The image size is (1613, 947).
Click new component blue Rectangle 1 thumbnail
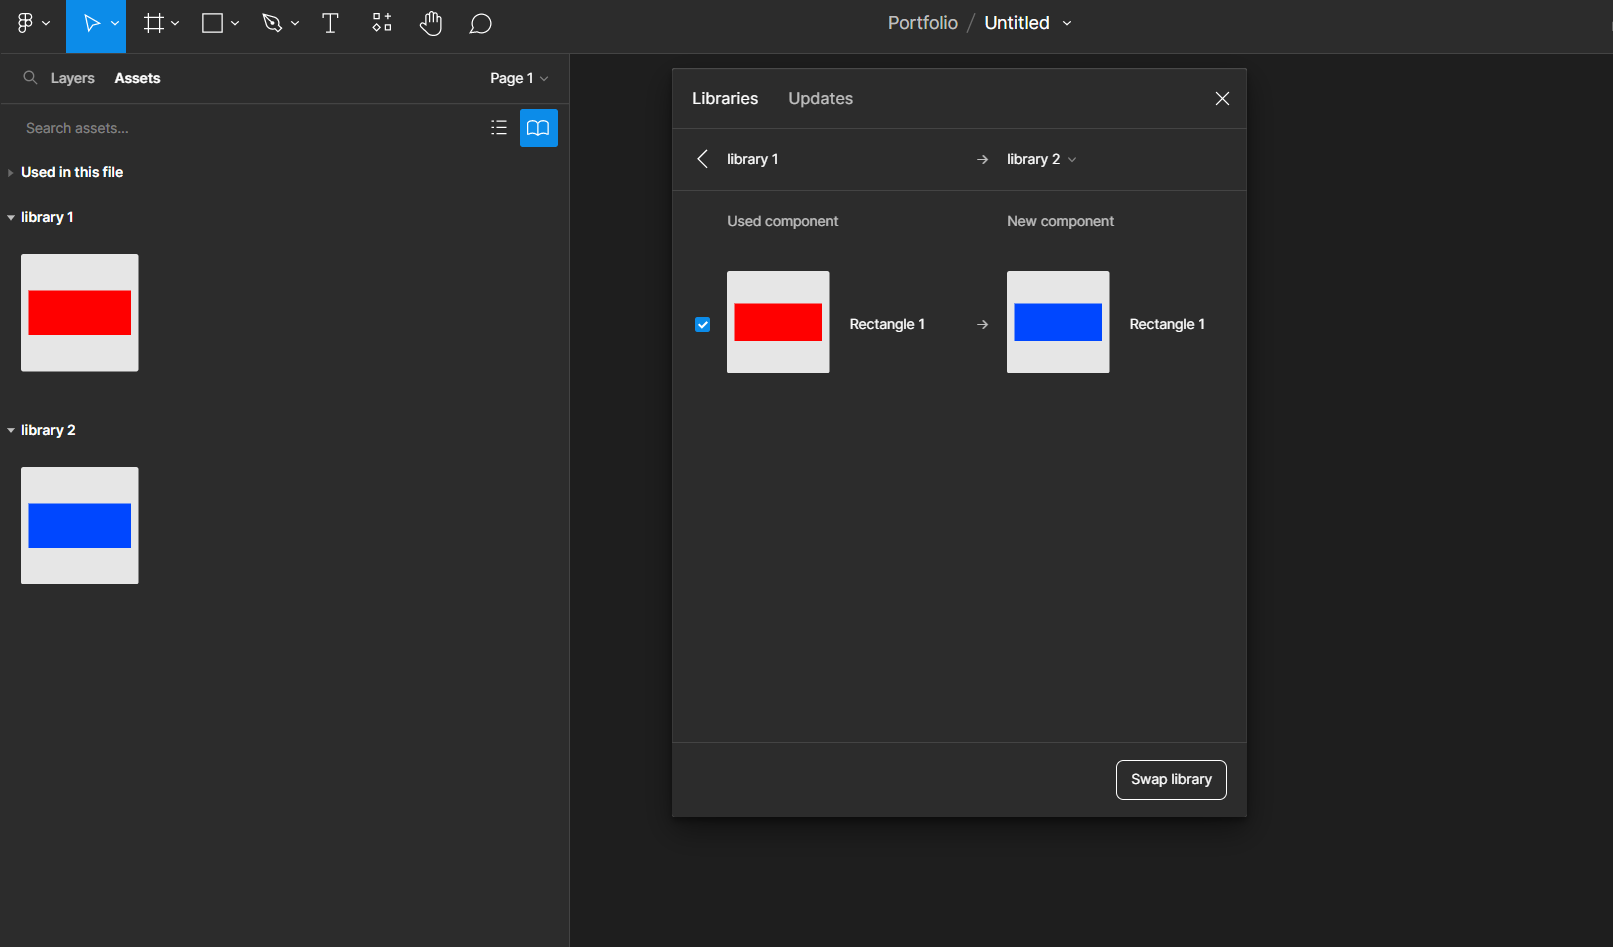[1058, 322]
